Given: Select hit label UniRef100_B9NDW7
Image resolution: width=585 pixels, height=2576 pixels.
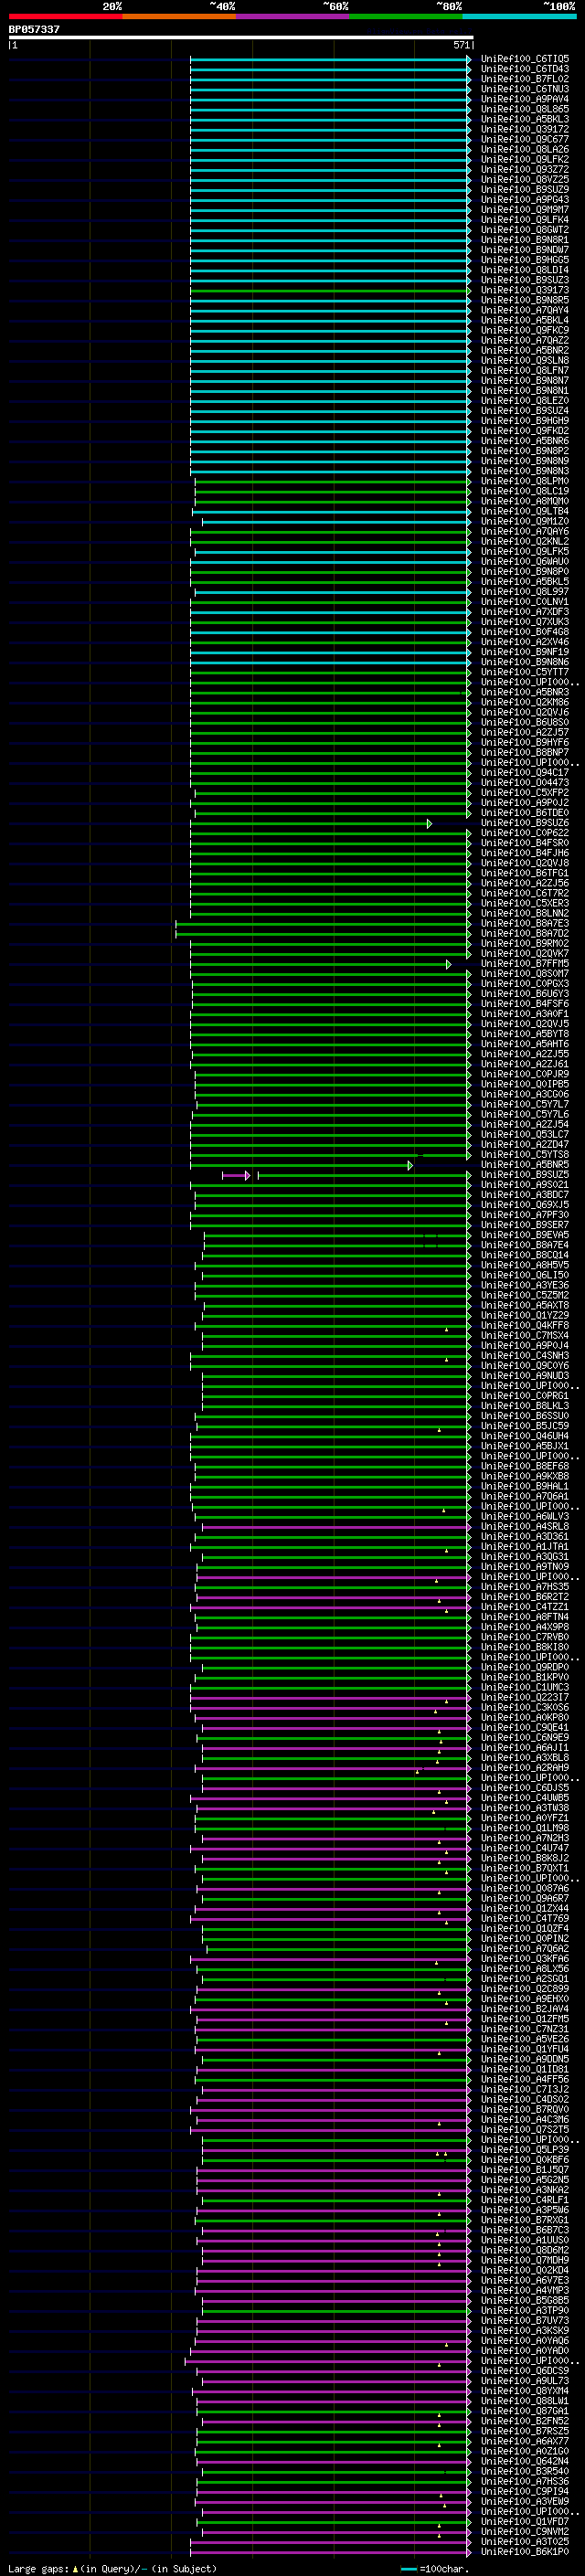Looking at the screenshot, I should (x=525, y=250).
